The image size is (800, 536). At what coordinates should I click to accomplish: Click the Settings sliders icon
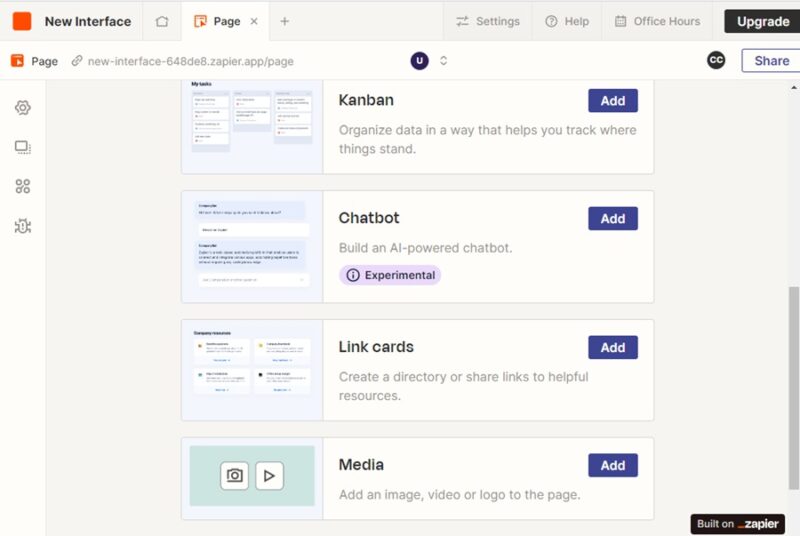462,21
